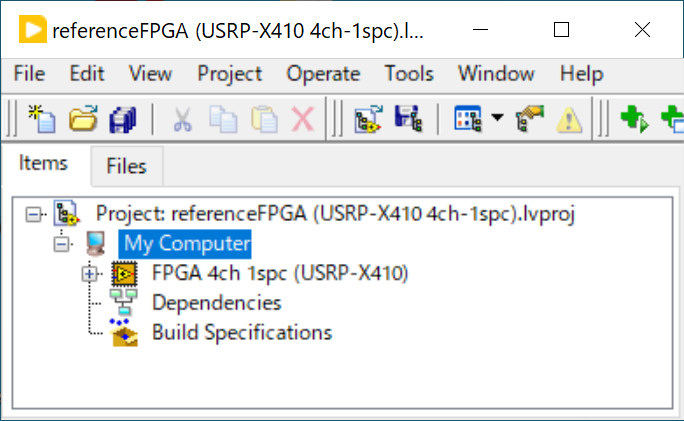Click the Paste clipboard icon
This screenshot has height=421, width=684.
click(263, 120)
